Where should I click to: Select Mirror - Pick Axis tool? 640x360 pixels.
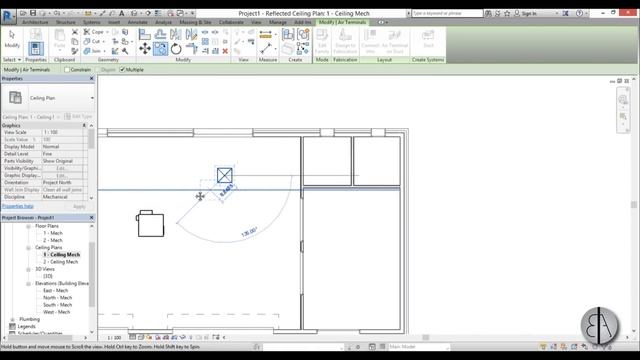176,35
